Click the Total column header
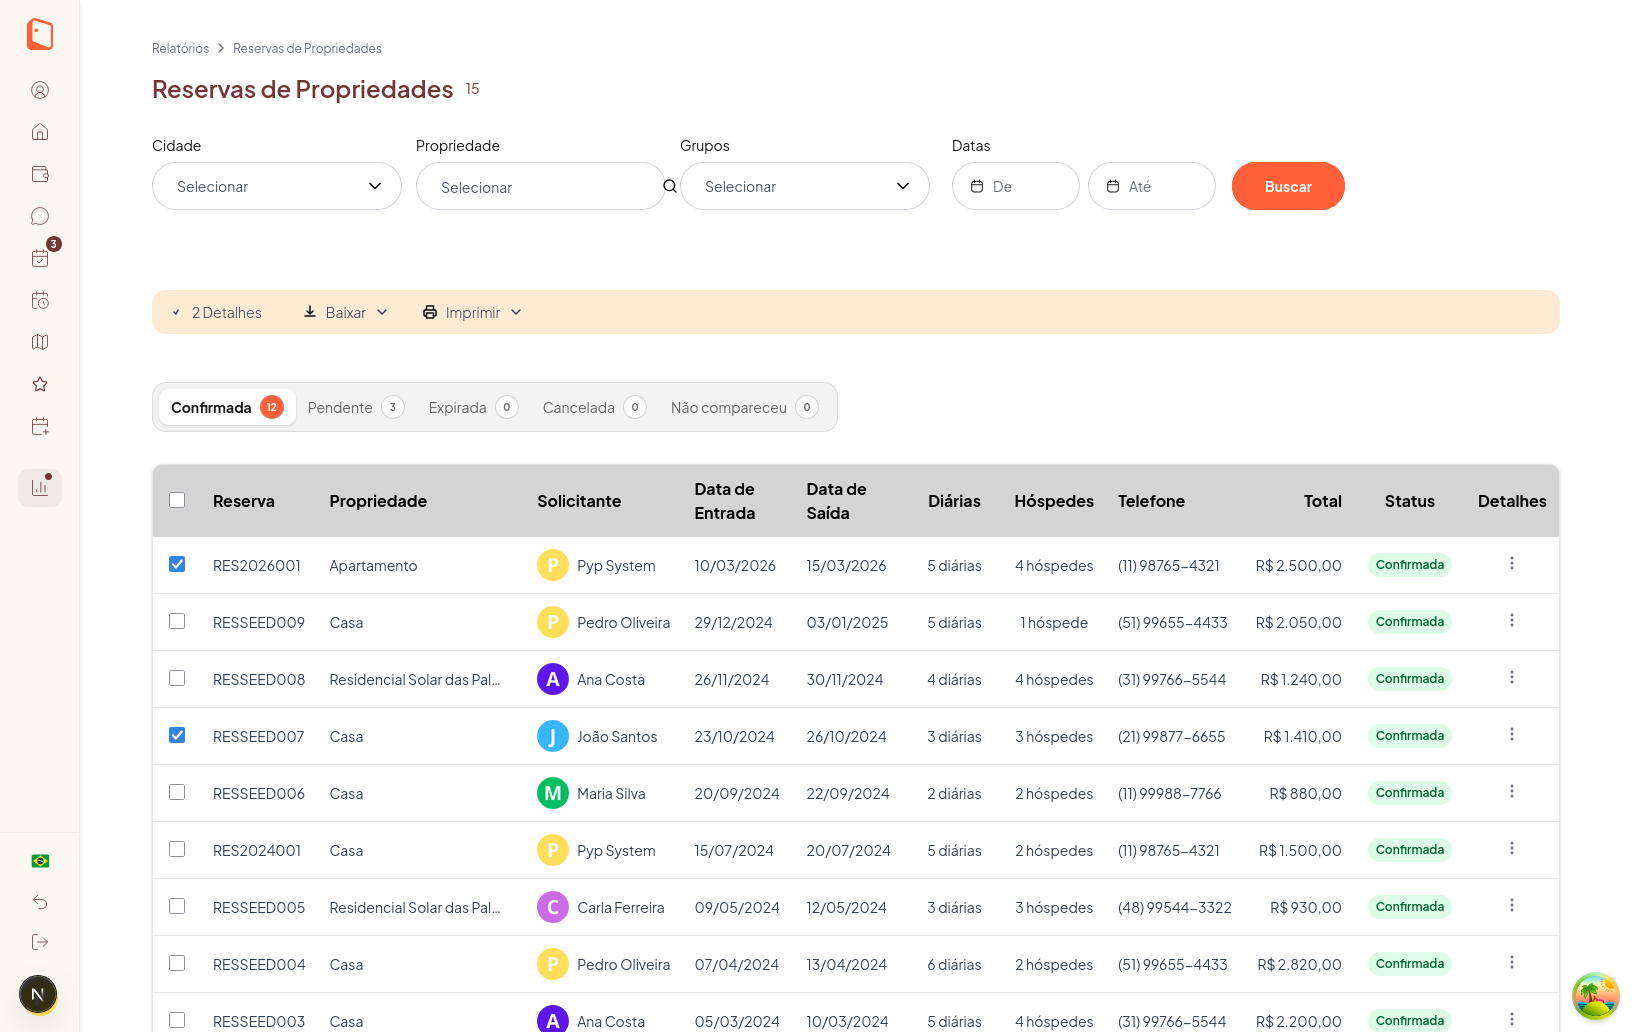 click(1322, 501)
